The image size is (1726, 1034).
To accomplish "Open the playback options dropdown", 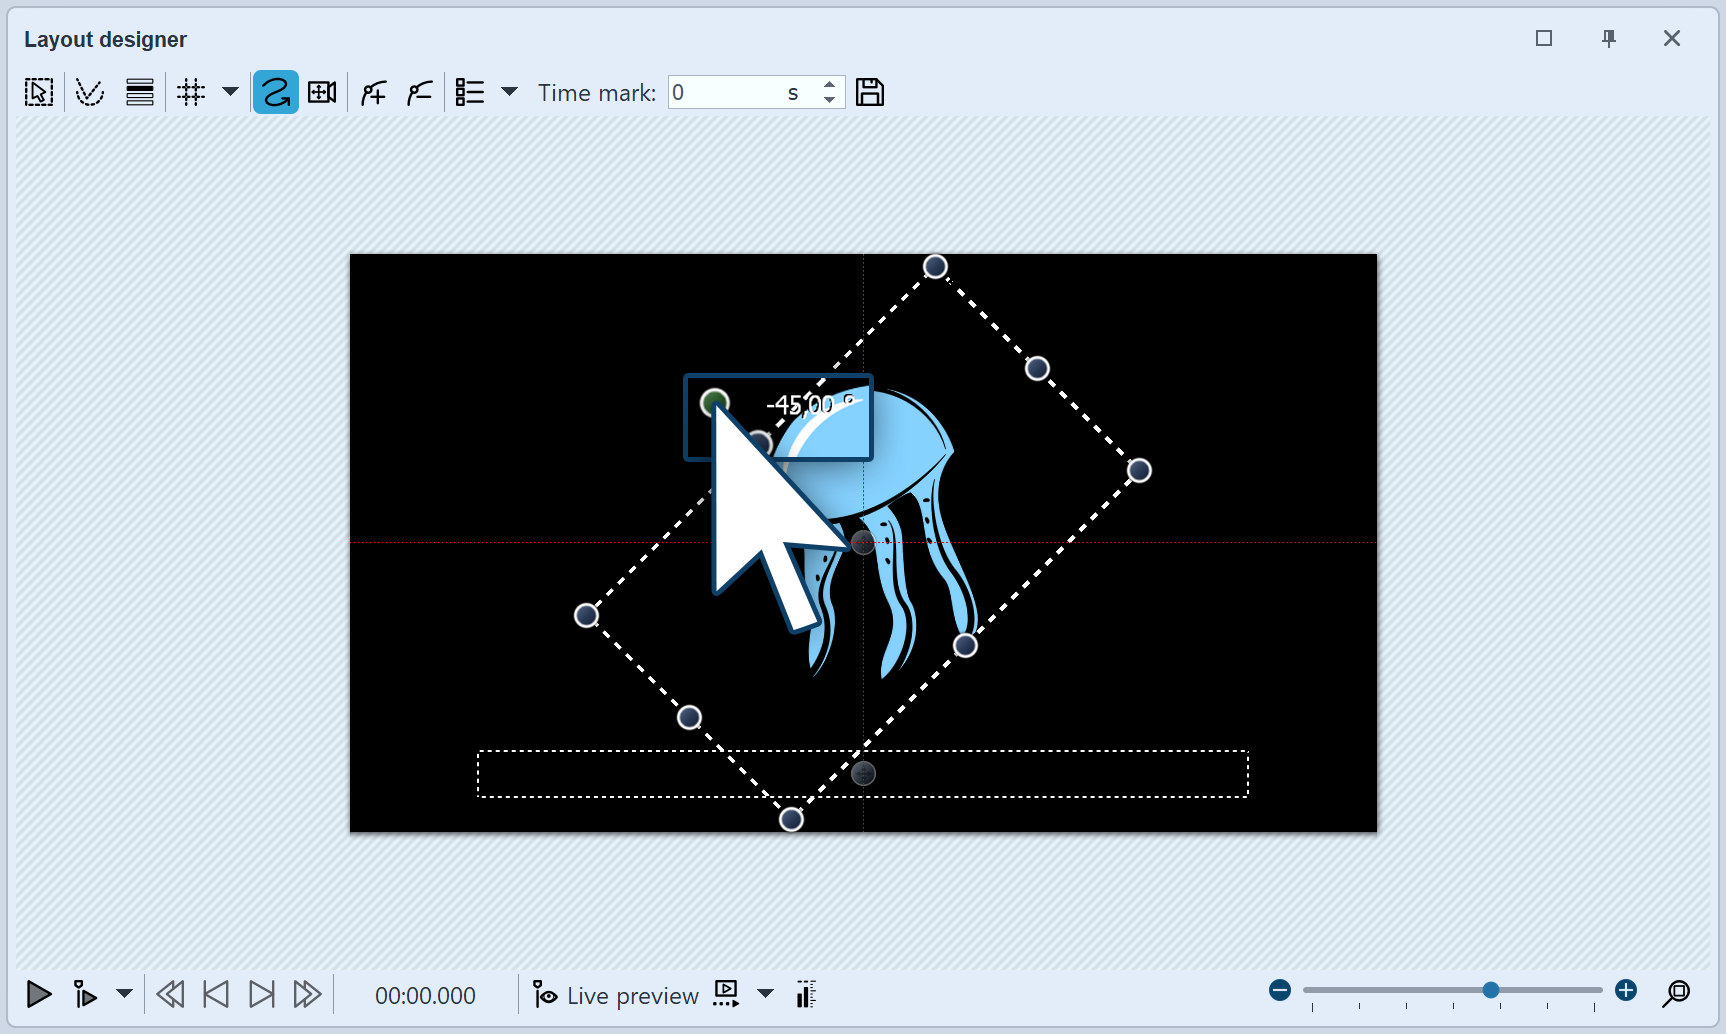I will (x=124, y=994).
